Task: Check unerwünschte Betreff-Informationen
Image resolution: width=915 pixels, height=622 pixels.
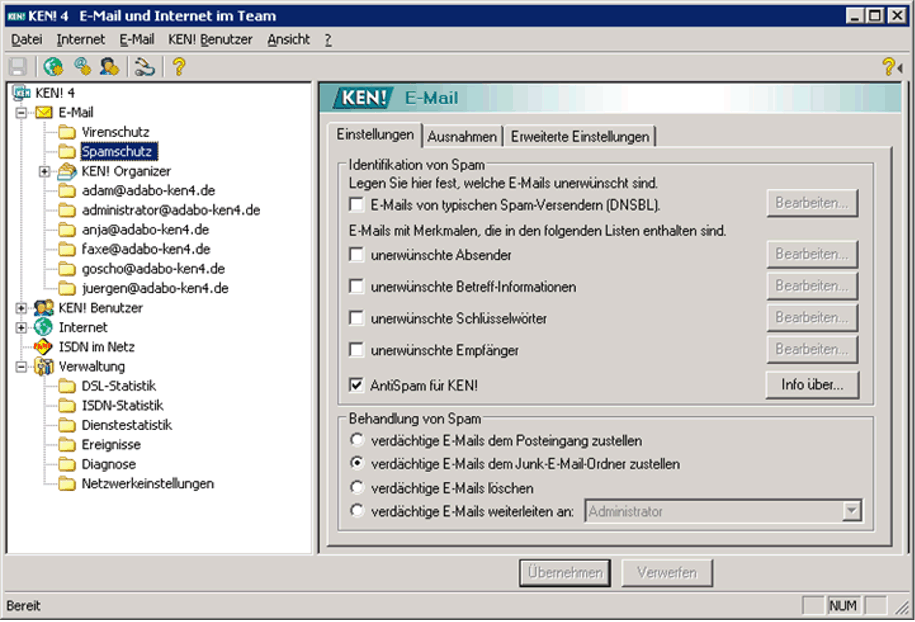Action: 356,286
